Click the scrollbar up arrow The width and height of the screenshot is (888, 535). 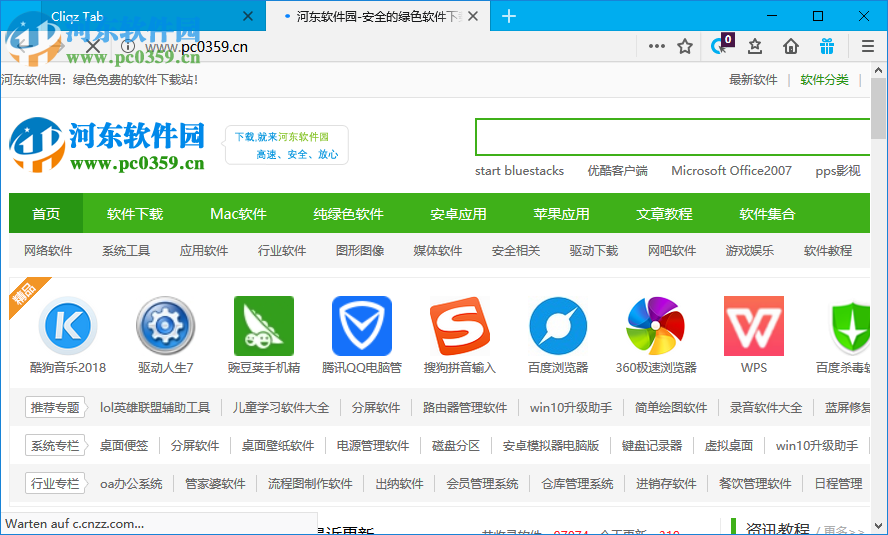click(878, 70)
